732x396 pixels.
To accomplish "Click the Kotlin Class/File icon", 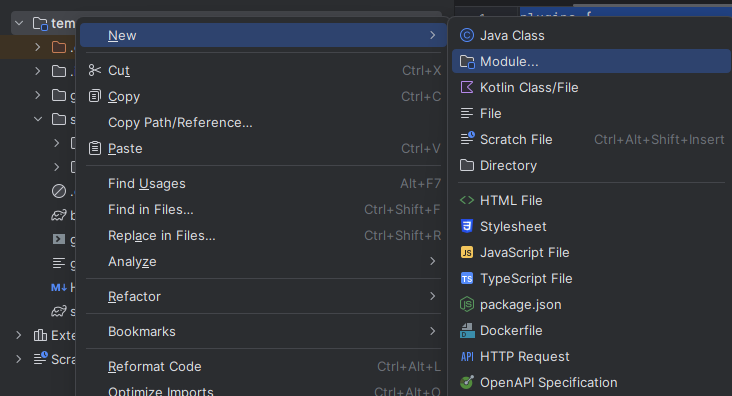I will tap(467, 87).
